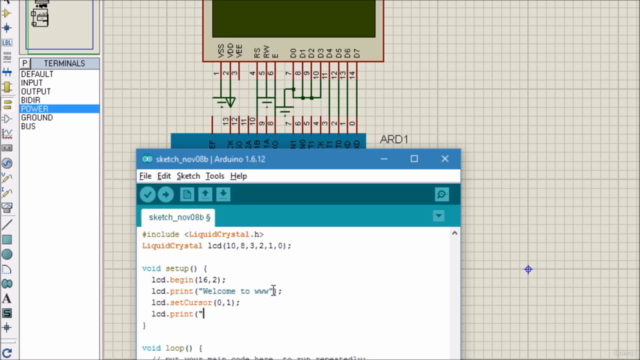Click the rotate clockwise icon

pos(7,353)
